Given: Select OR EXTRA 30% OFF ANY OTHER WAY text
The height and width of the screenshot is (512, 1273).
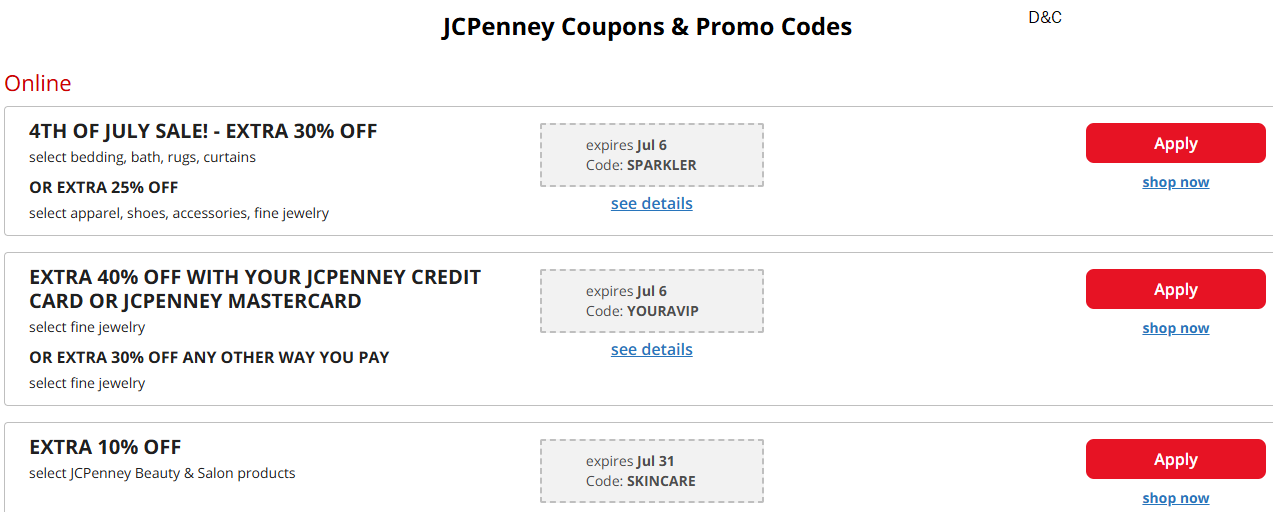Looking at the screenshot, I should [x=209, y=357].
